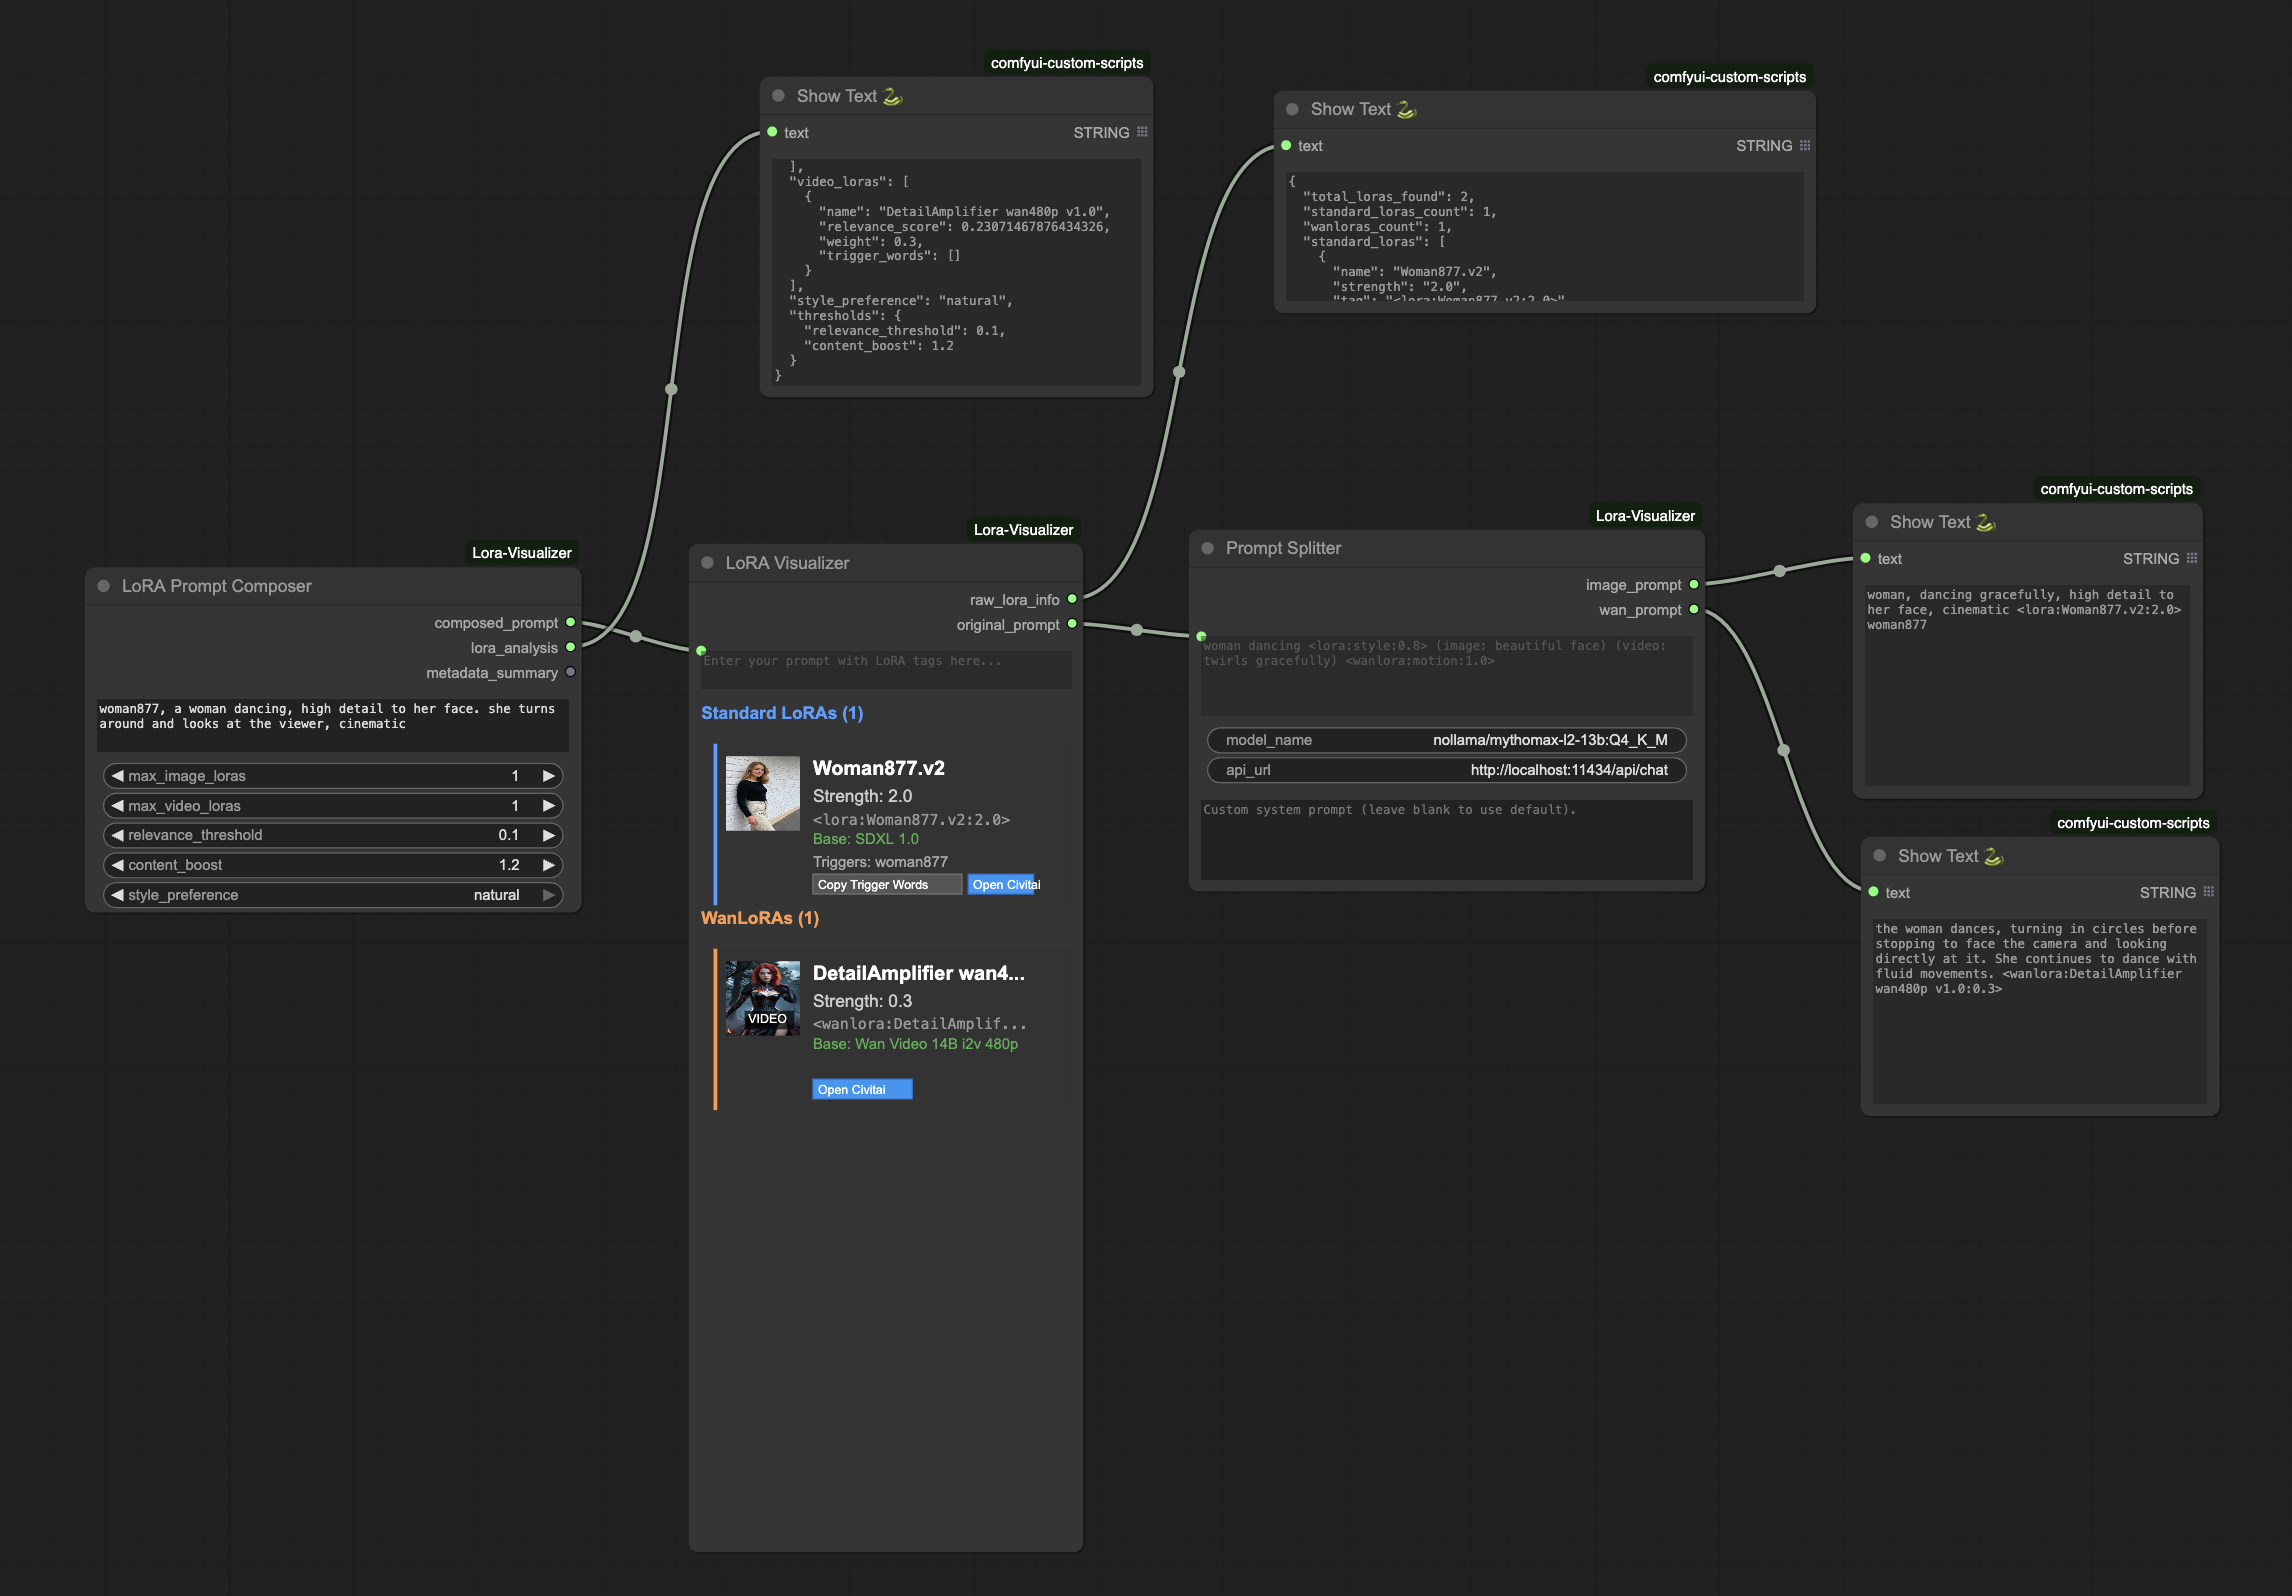2292x1596 pixels.
Task: Click the link midpoint dot leaving raw_lora_info
Action: tap(1179, 372)
